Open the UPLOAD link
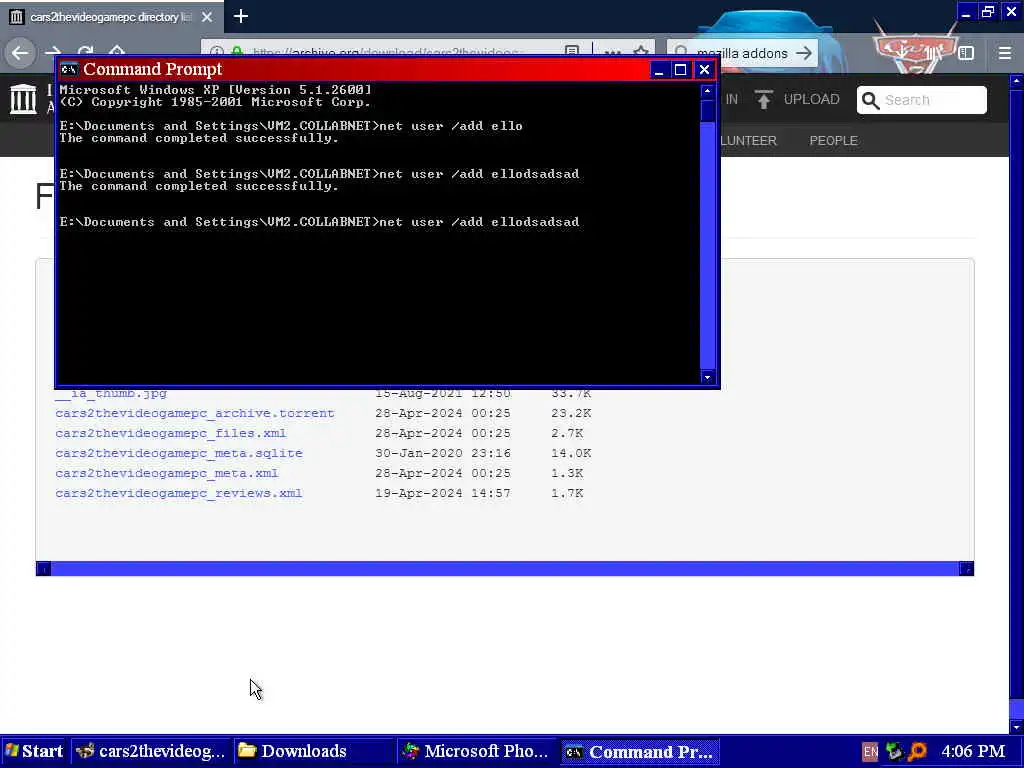1024x768 pixels. (x=811, y=99)
